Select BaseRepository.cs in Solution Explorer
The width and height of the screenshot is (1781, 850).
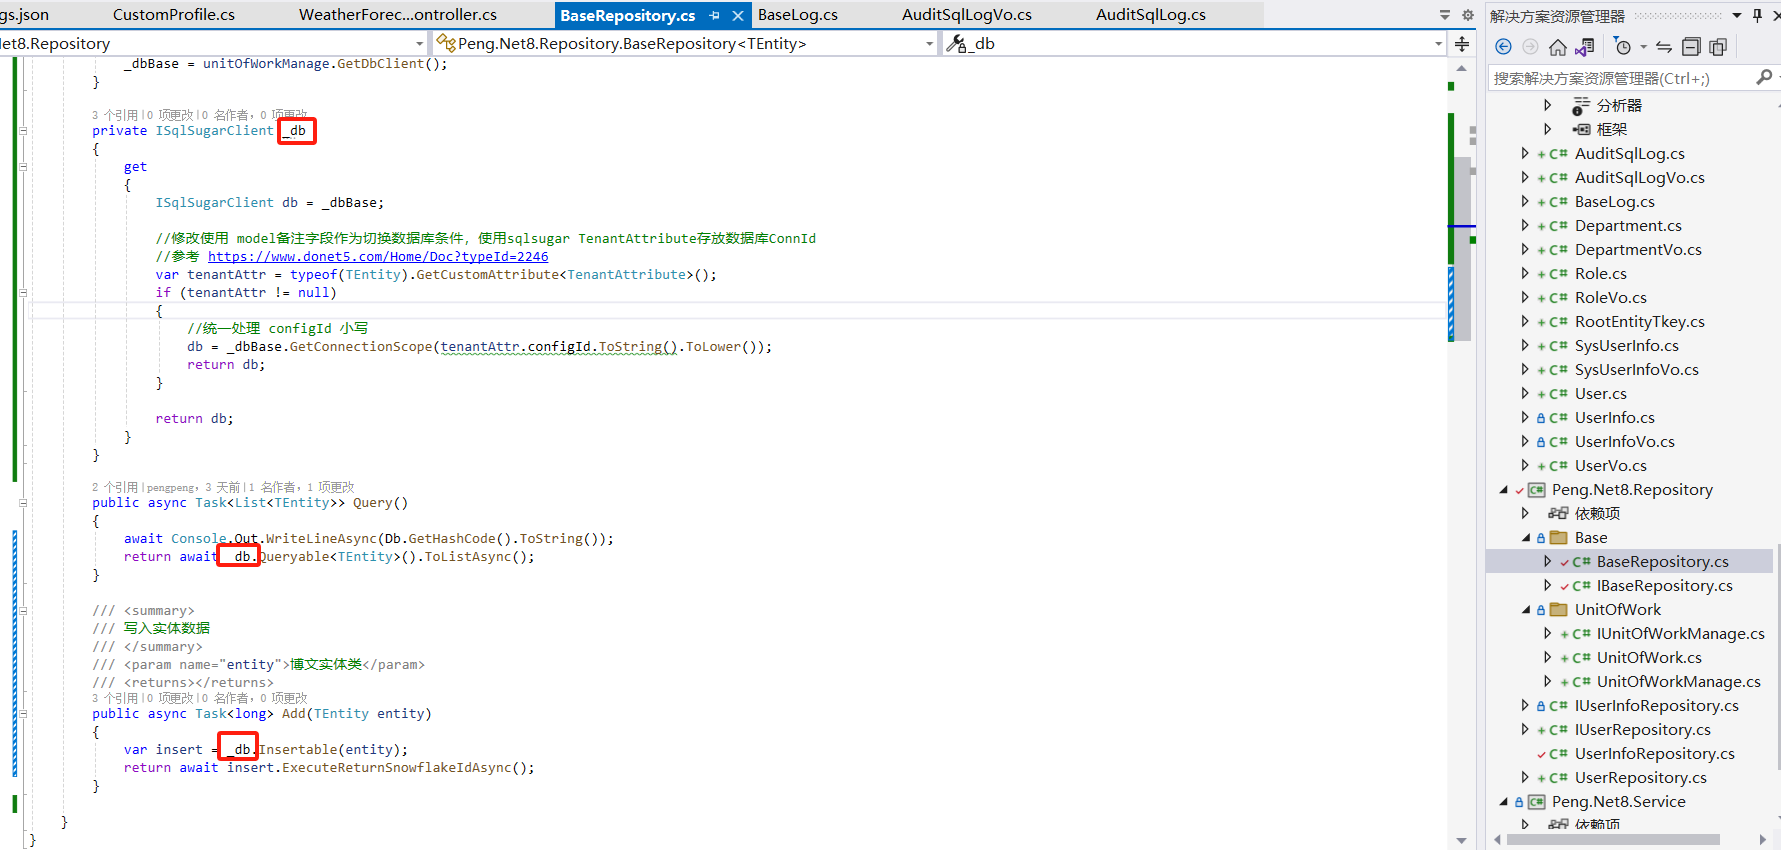pos(1662,562)
